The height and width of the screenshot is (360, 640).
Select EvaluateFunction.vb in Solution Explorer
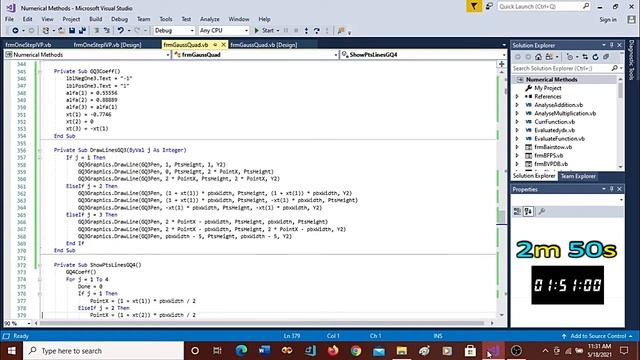pyautogui.click(x=559, y=139)
